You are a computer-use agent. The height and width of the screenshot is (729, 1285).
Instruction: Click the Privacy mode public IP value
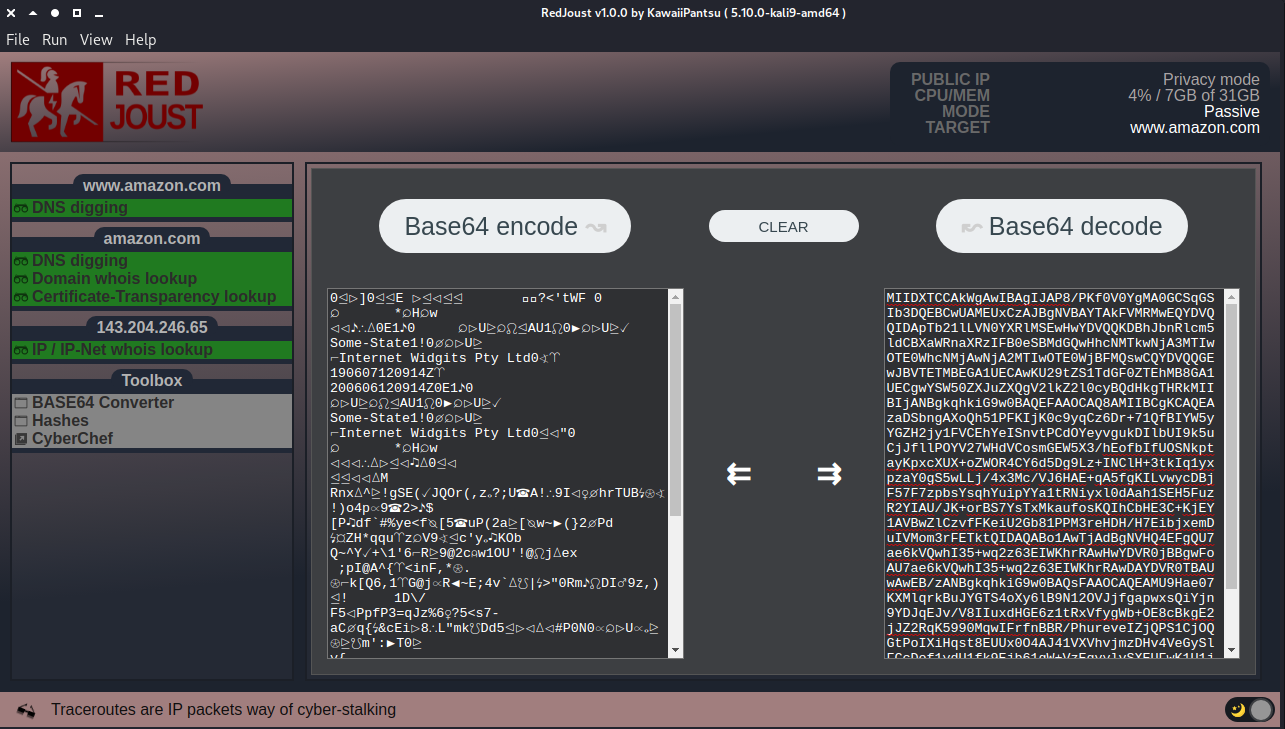coord(1211,80)
